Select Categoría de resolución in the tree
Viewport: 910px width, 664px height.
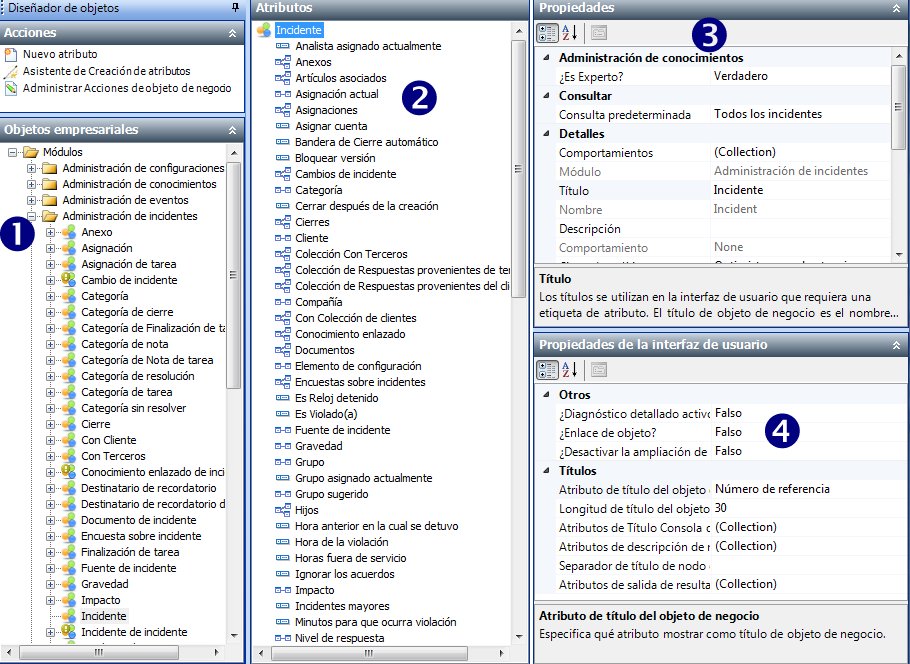138,376
